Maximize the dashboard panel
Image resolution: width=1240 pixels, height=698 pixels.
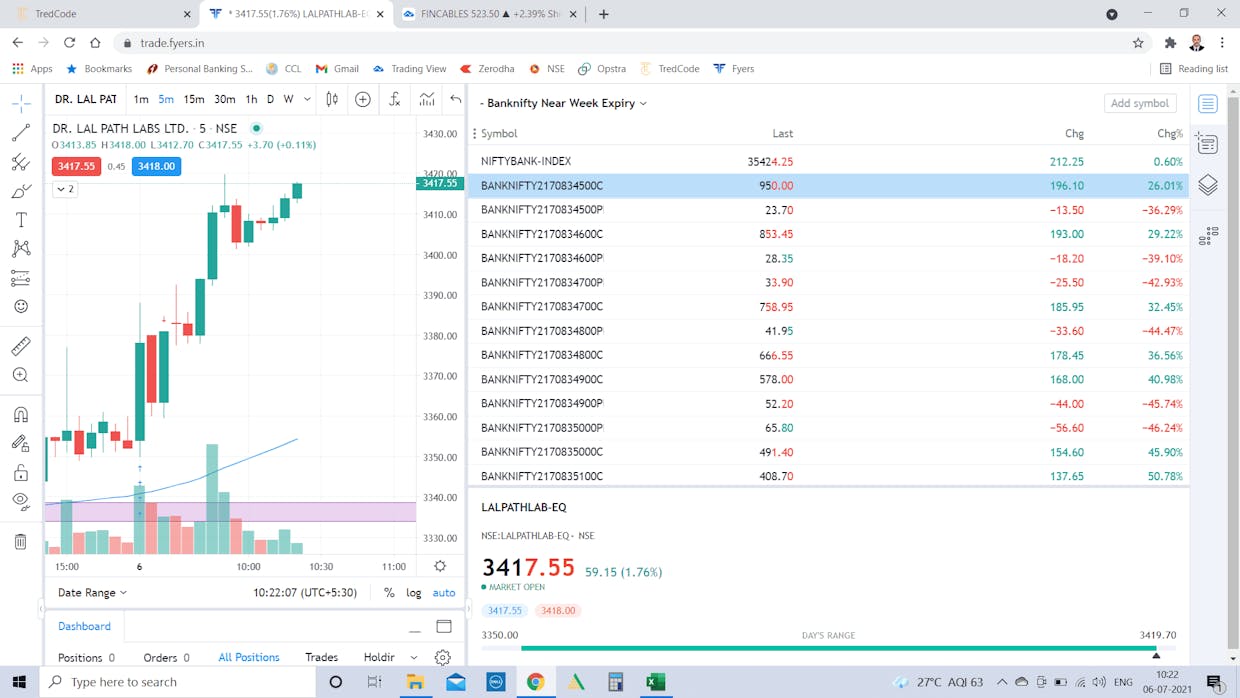[444, 627]
